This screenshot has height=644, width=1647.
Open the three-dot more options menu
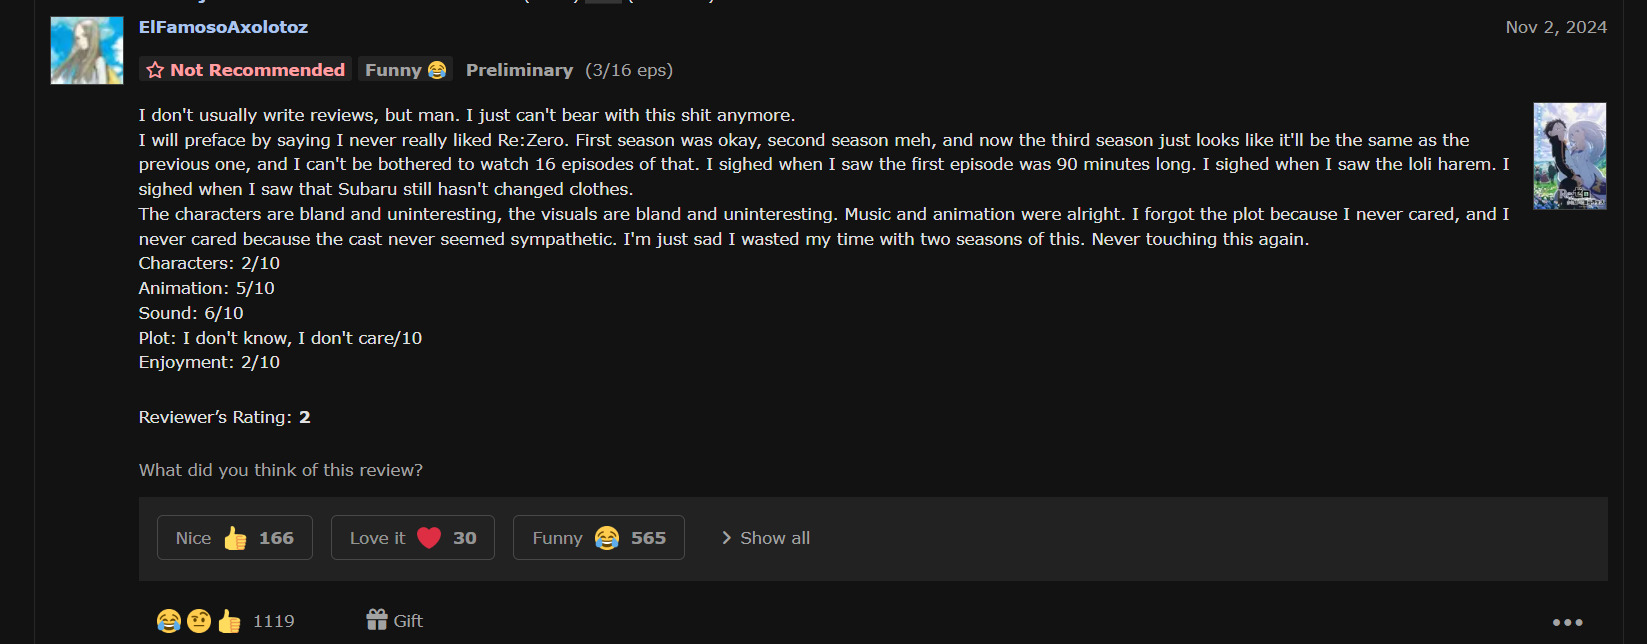pos(1567,622)
